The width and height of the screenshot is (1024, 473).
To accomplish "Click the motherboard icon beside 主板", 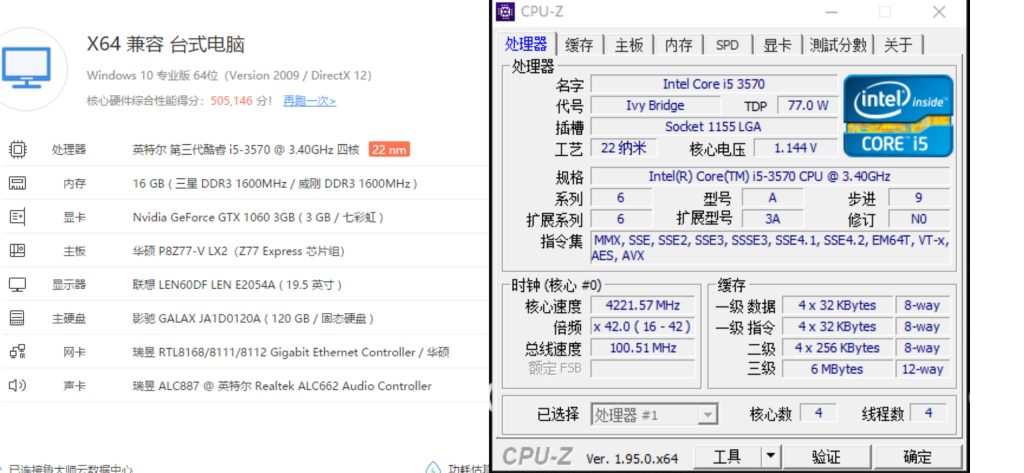I will [18, 251].
